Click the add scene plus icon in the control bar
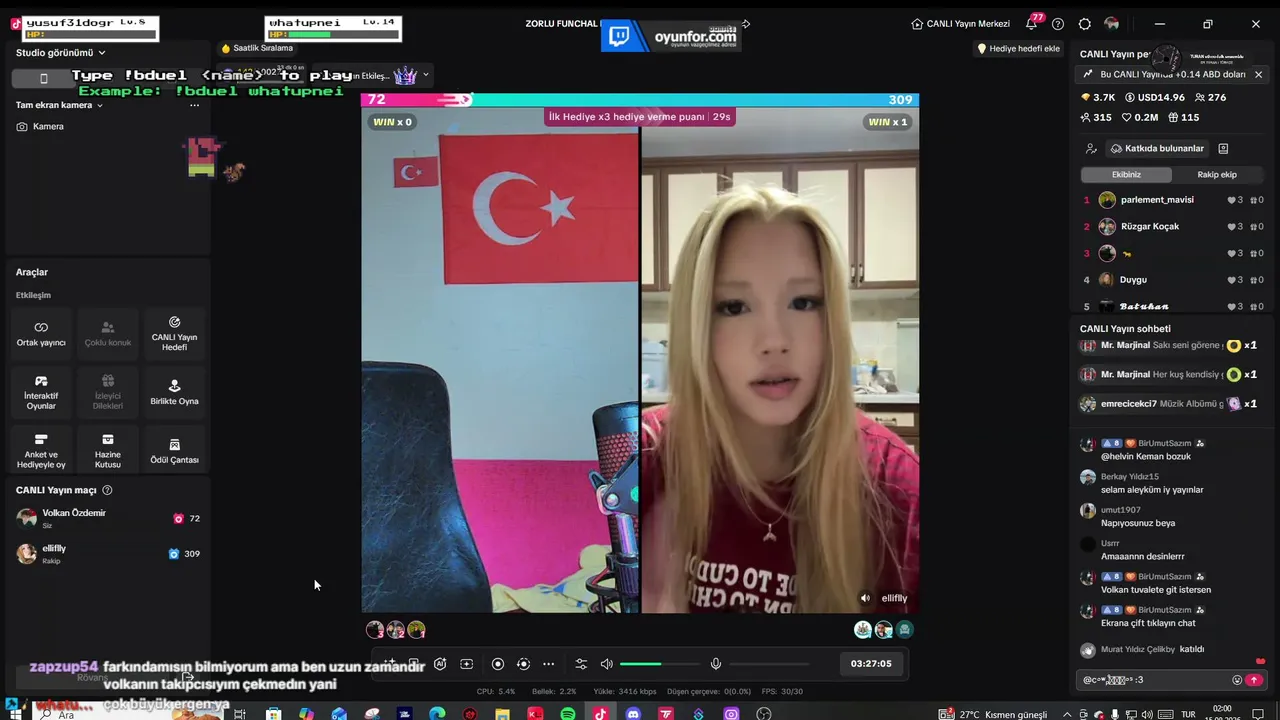This screenshot has height=720, width=1280. click(467, 664)
